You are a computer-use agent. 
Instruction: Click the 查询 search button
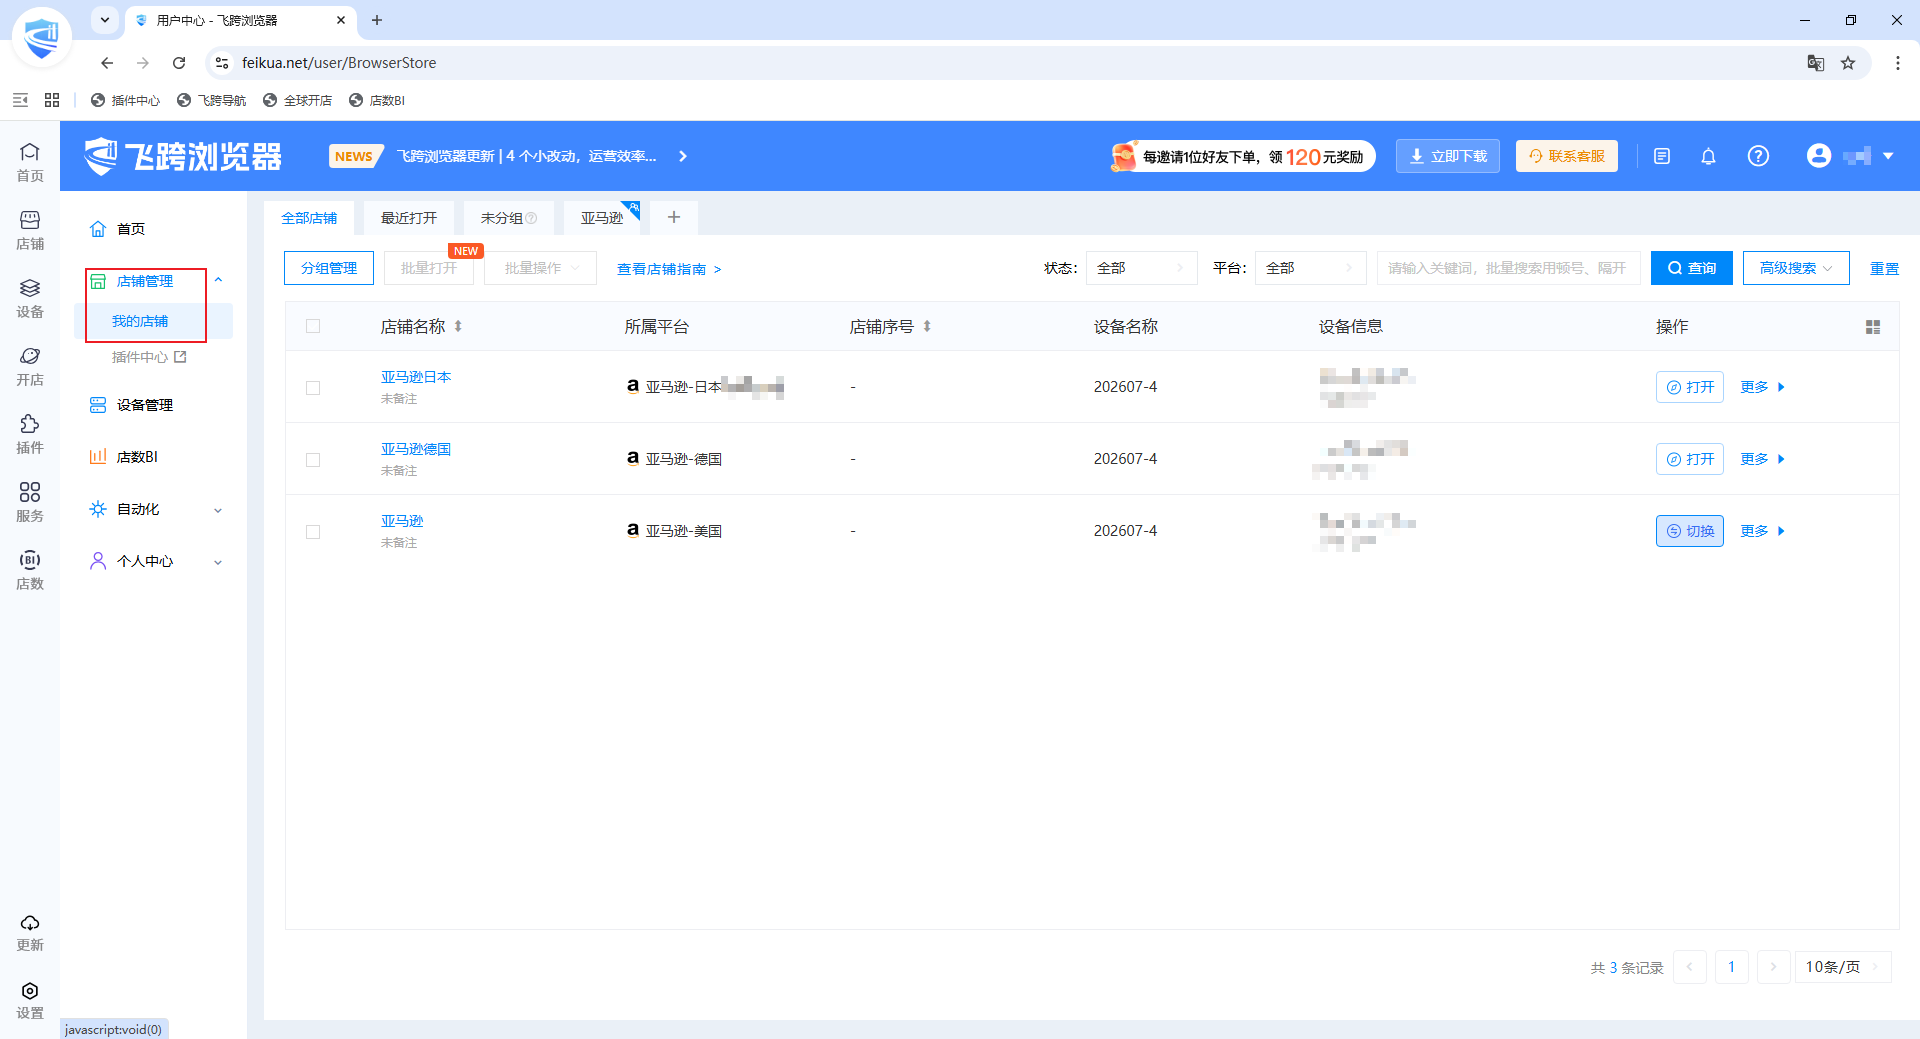pos(1691,268)
